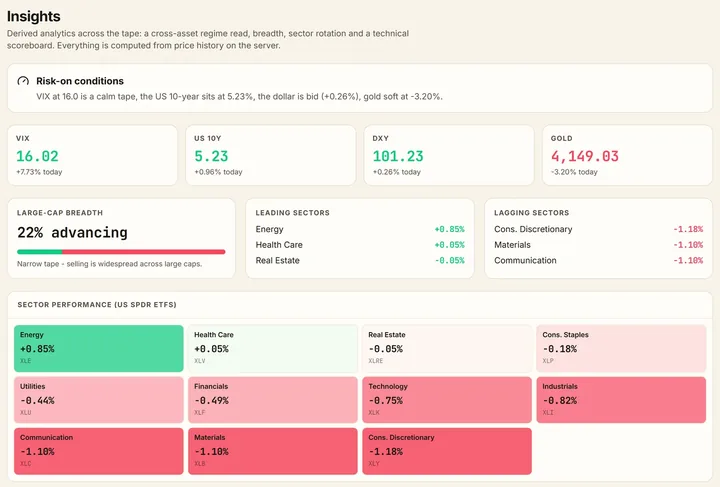Open the Energy XLE heatmap tile
Image resolution: width=720 pixels, height=487 pixels.
[x=99, y=348]
